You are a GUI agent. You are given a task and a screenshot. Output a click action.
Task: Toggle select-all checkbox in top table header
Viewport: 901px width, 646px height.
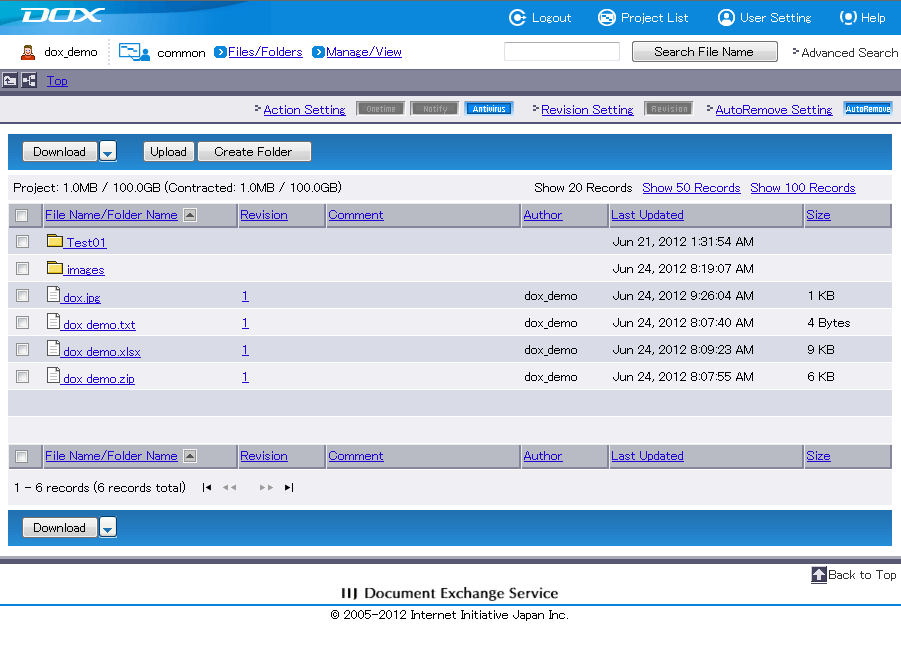(x=22, y=215)
